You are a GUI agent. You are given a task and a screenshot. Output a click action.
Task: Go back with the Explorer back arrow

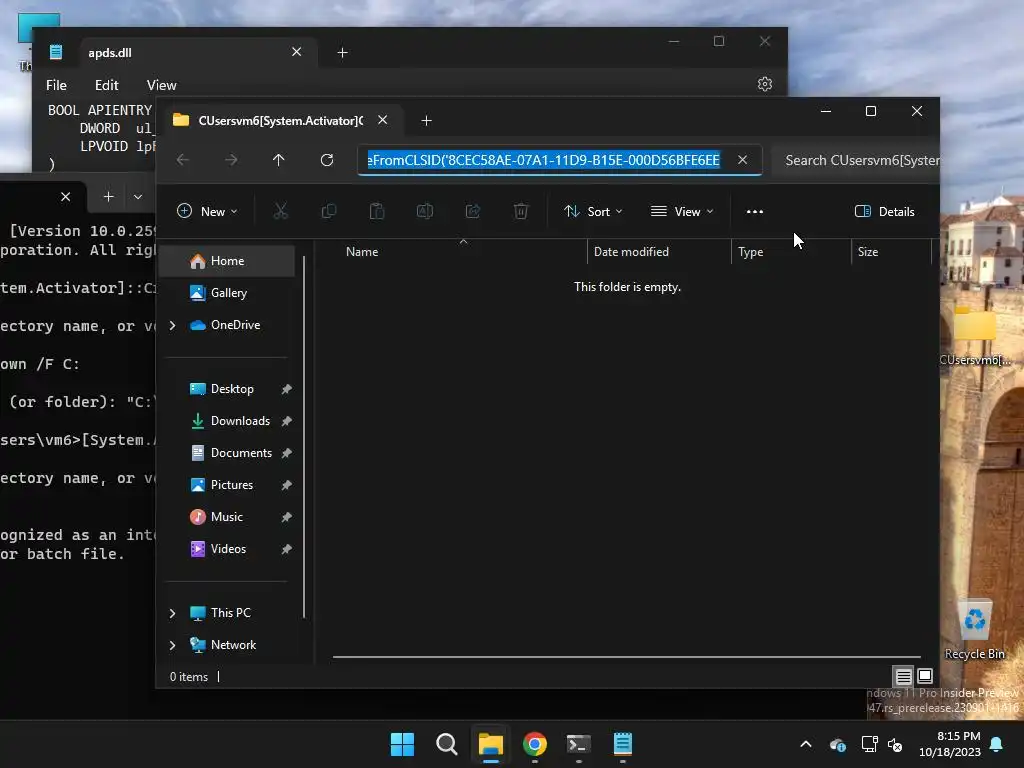(183, 160)
